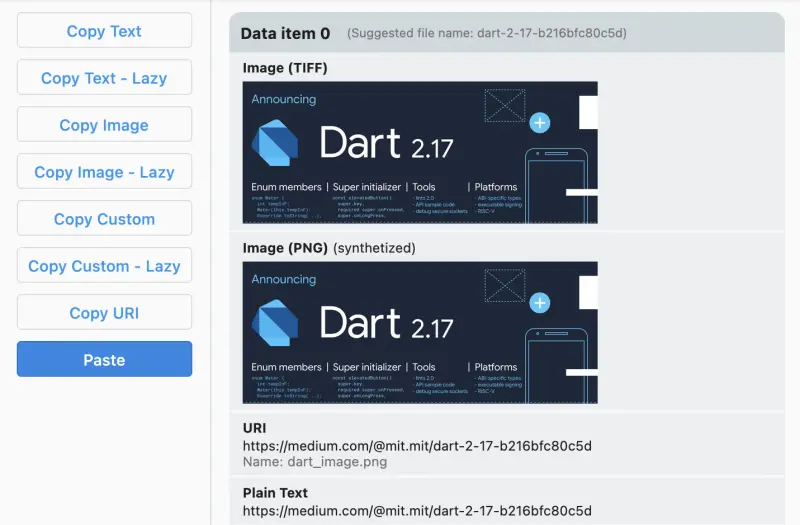Select the Copy Custom - Lazy button
The width and height of the screenshot is (800, 525).
tap(104, 265)
